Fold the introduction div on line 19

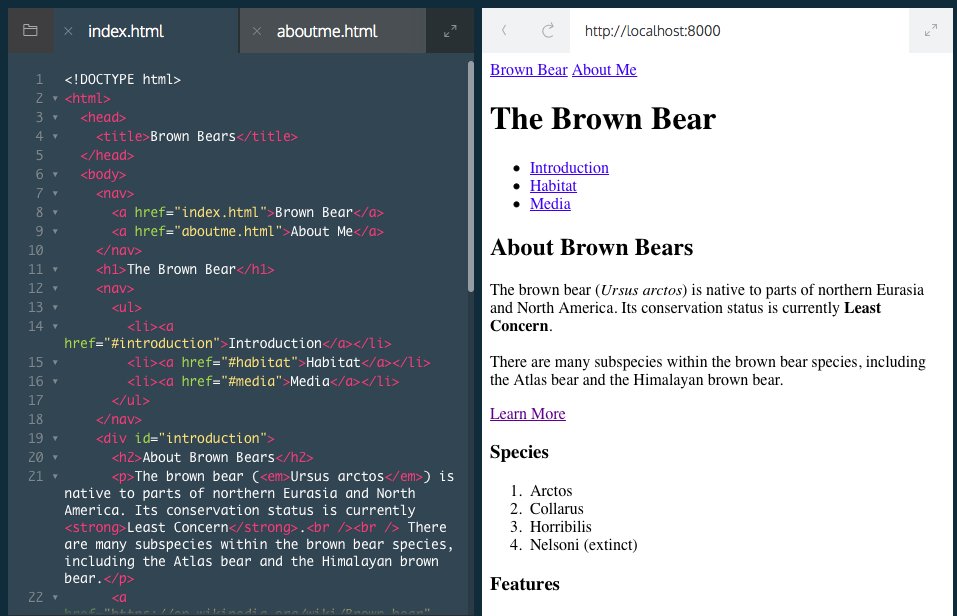(54, 438)
